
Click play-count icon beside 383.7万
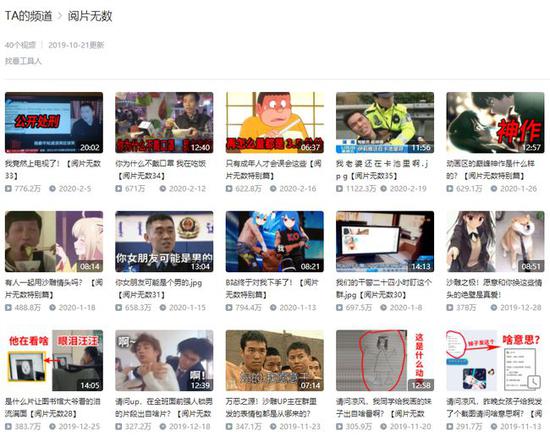click(x=8, y=427)
